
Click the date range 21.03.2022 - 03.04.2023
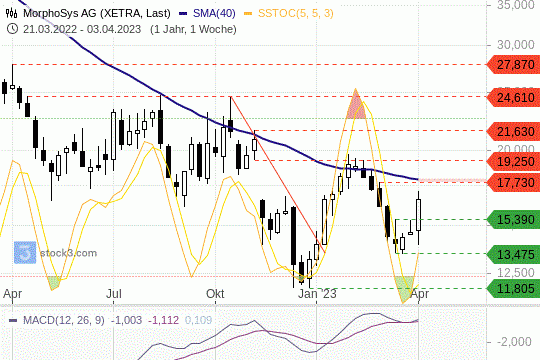pos(82,29)
